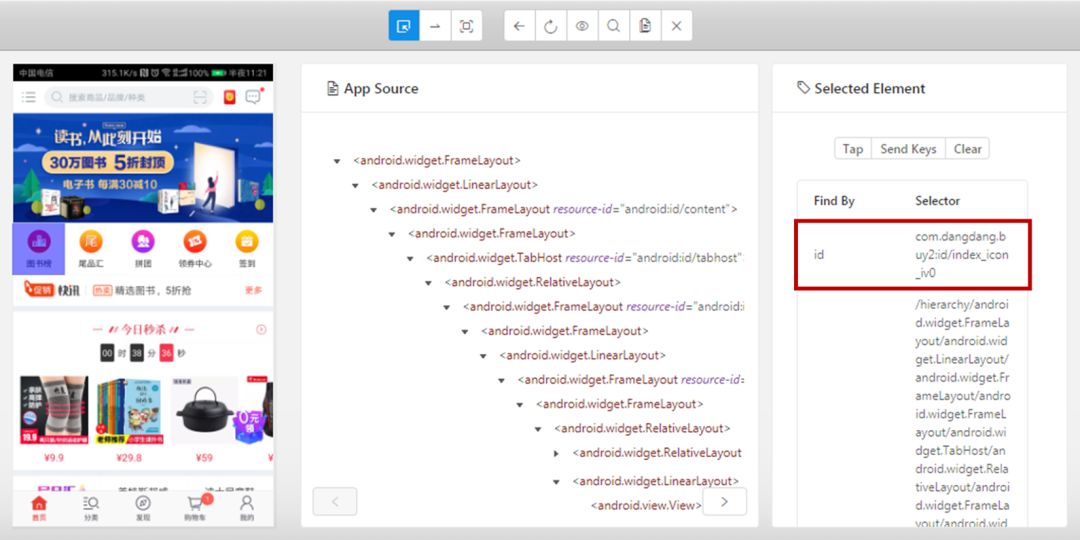
Task: Click the Tap button in Selected Element
Action: pyautogui.click(x=853, y=149)
